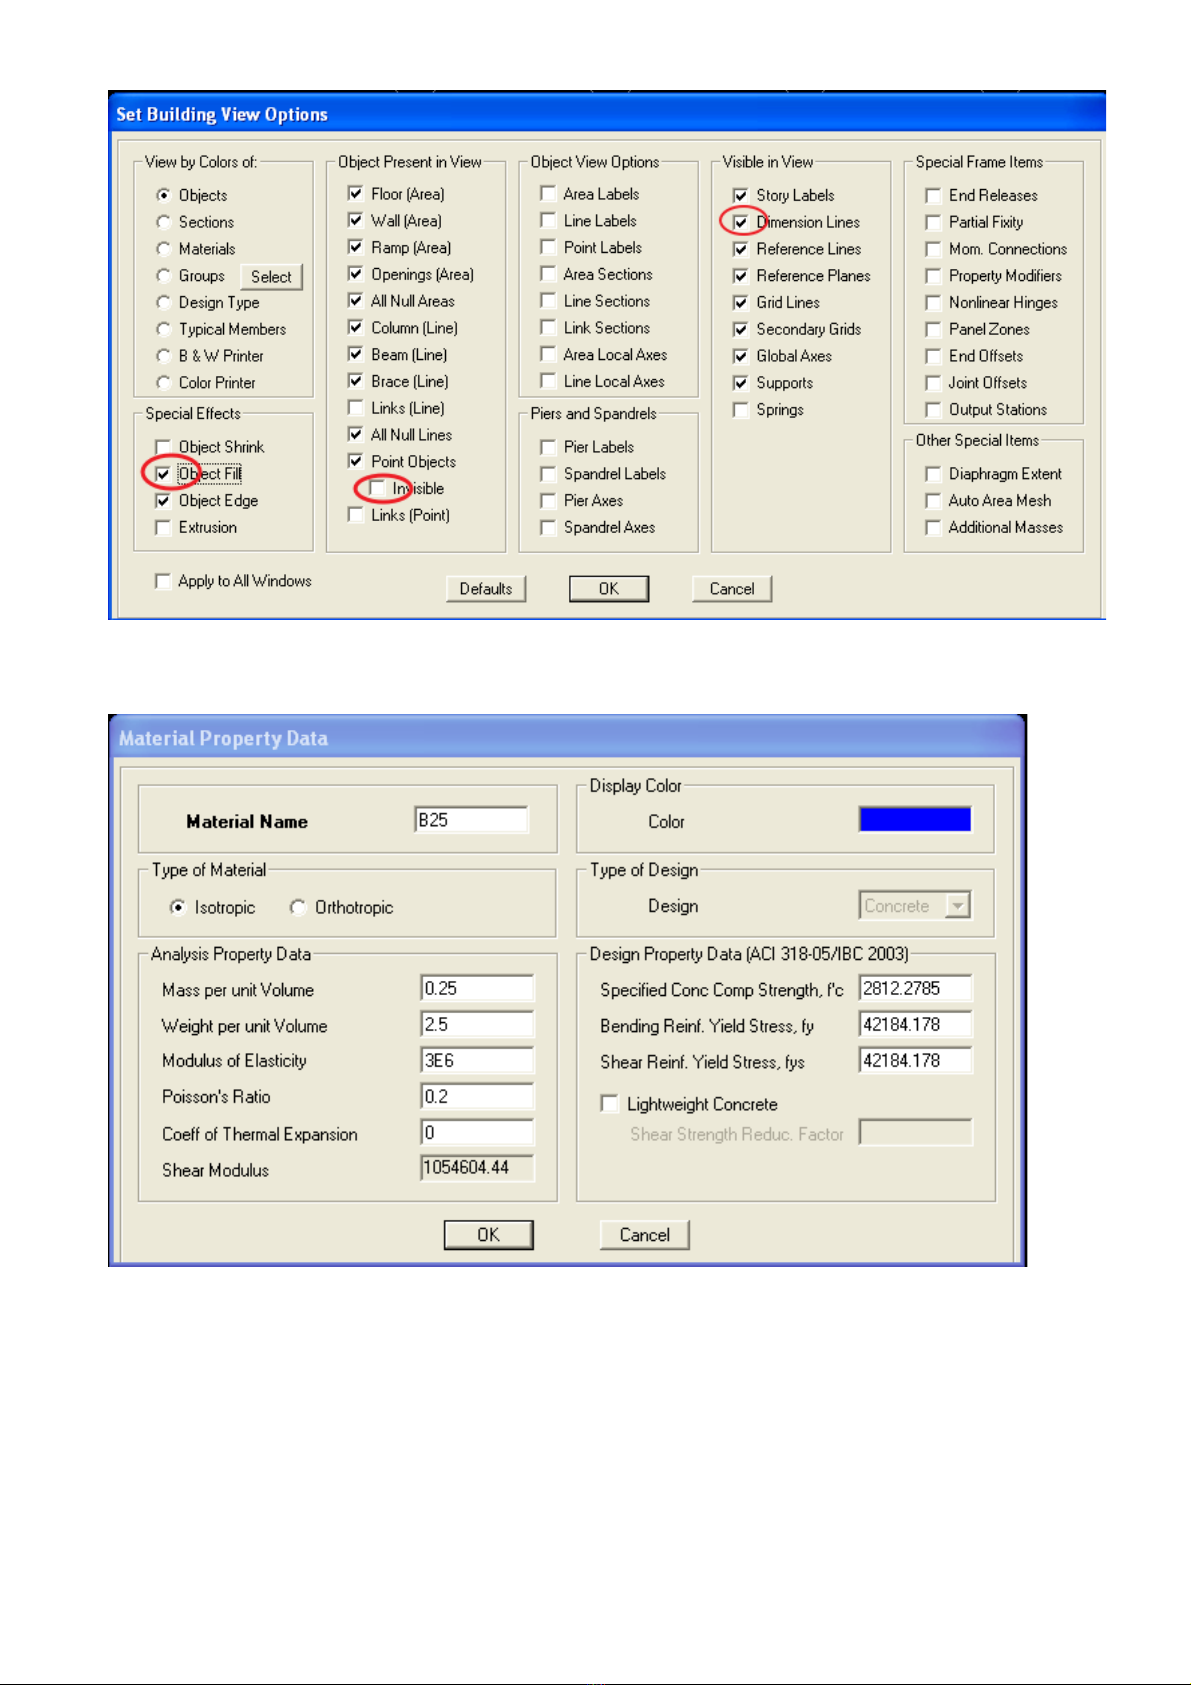Cancel the Material Property Data dialog
The width and height of the screenshot is (1191, 1685).
(x=644, y=1235)
